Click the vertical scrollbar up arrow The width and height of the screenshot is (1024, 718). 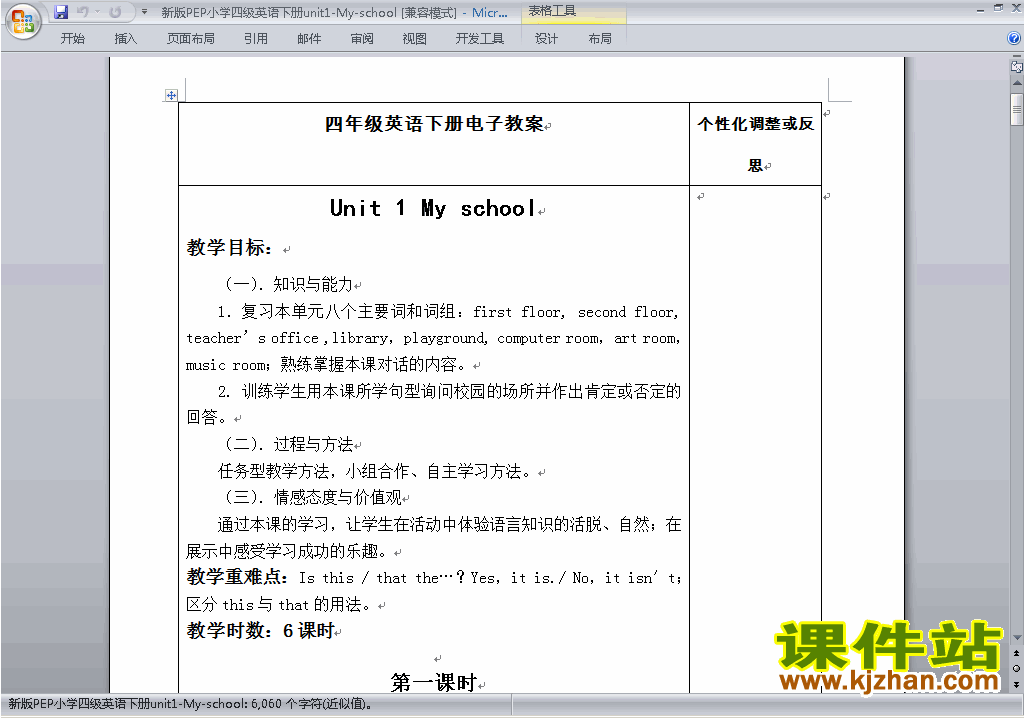(1017, 83)
